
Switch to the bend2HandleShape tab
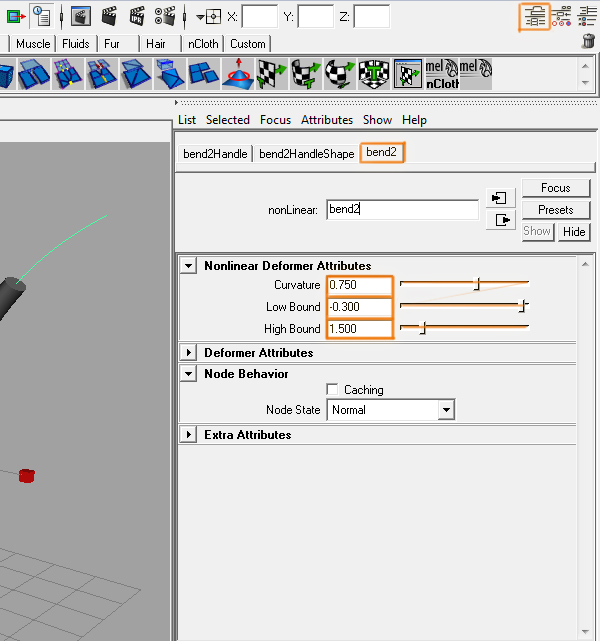(306, 154)
